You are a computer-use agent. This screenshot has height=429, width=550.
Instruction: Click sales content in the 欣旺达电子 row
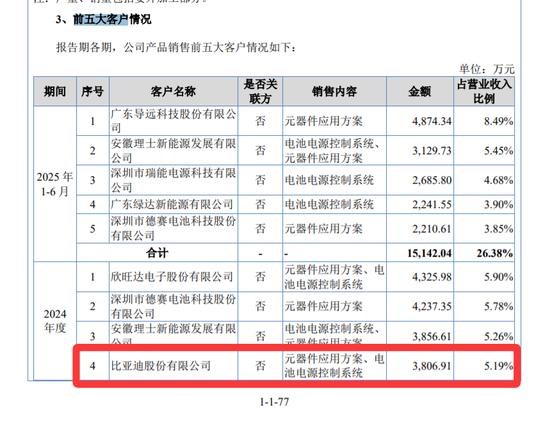[x=334, y=277]
